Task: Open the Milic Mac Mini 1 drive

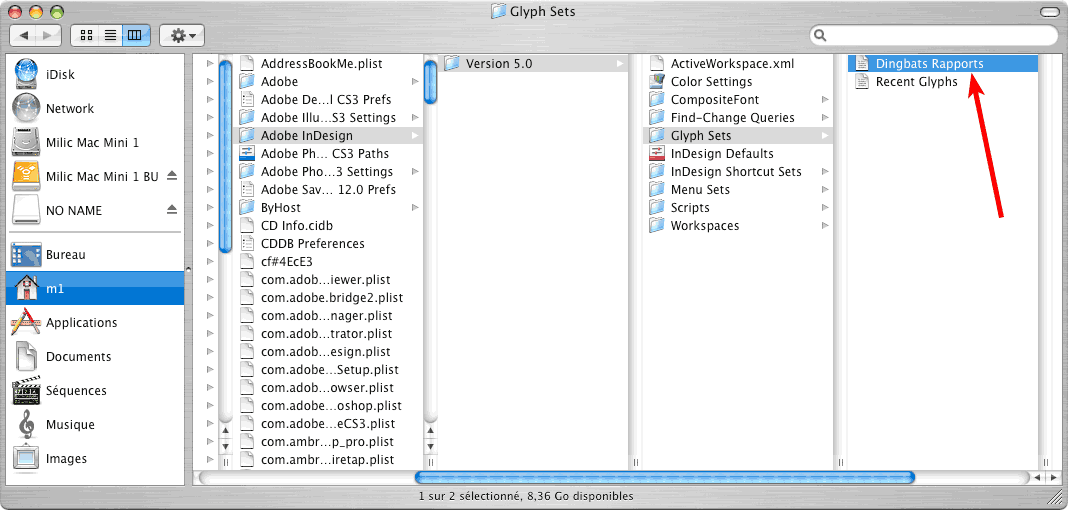Action: pos(92,142)
